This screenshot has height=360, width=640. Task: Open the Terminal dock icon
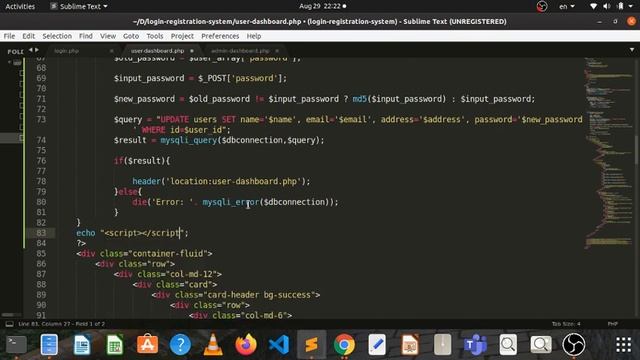(16, 345)
